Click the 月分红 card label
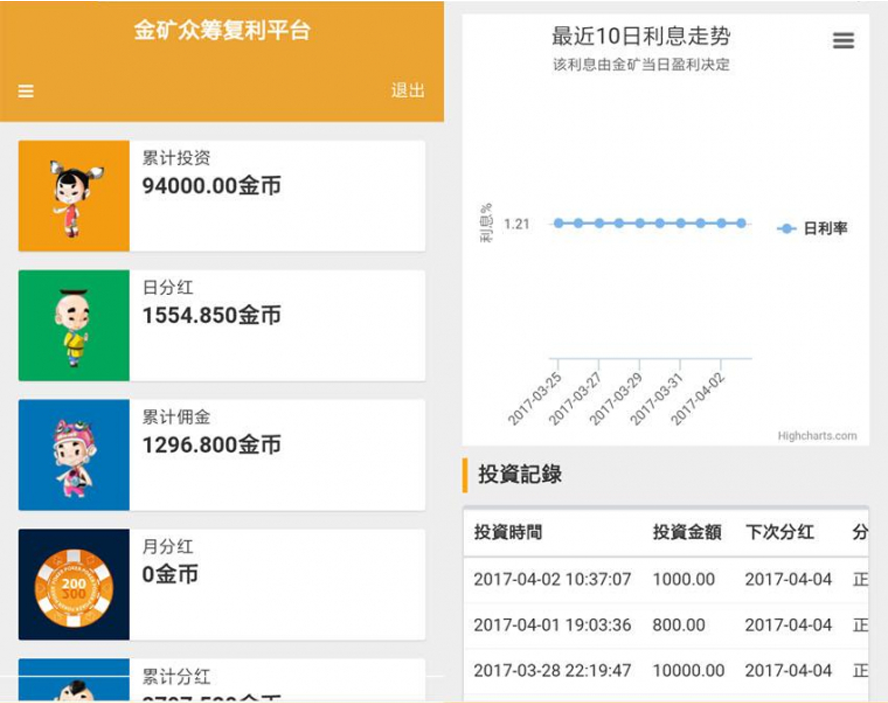The width and height of the screenshot is (888, 703). [168, 547]
